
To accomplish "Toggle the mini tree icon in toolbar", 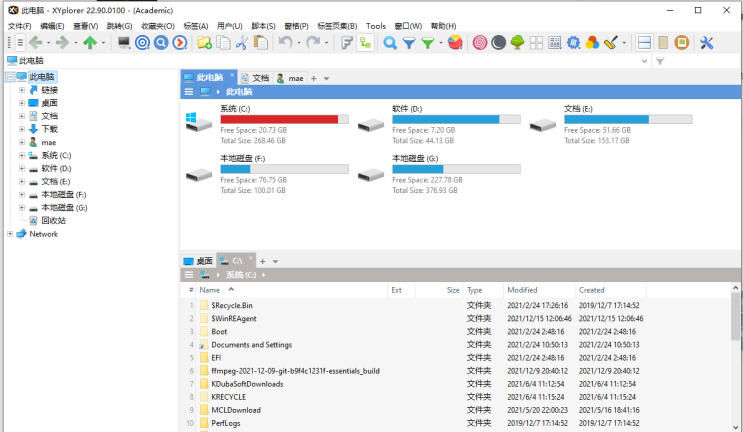I will pyautogui.click(x=365, y=43).
